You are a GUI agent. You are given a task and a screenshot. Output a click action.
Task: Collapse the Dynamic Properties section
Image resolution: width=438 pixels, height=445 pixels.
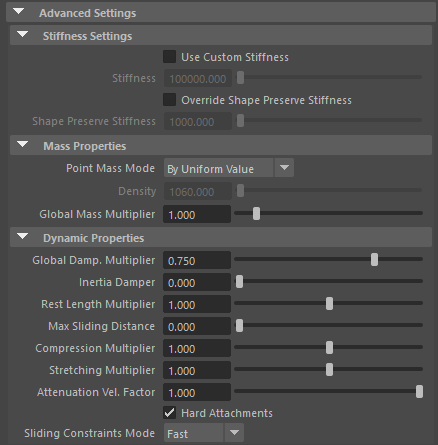(22, 237)
